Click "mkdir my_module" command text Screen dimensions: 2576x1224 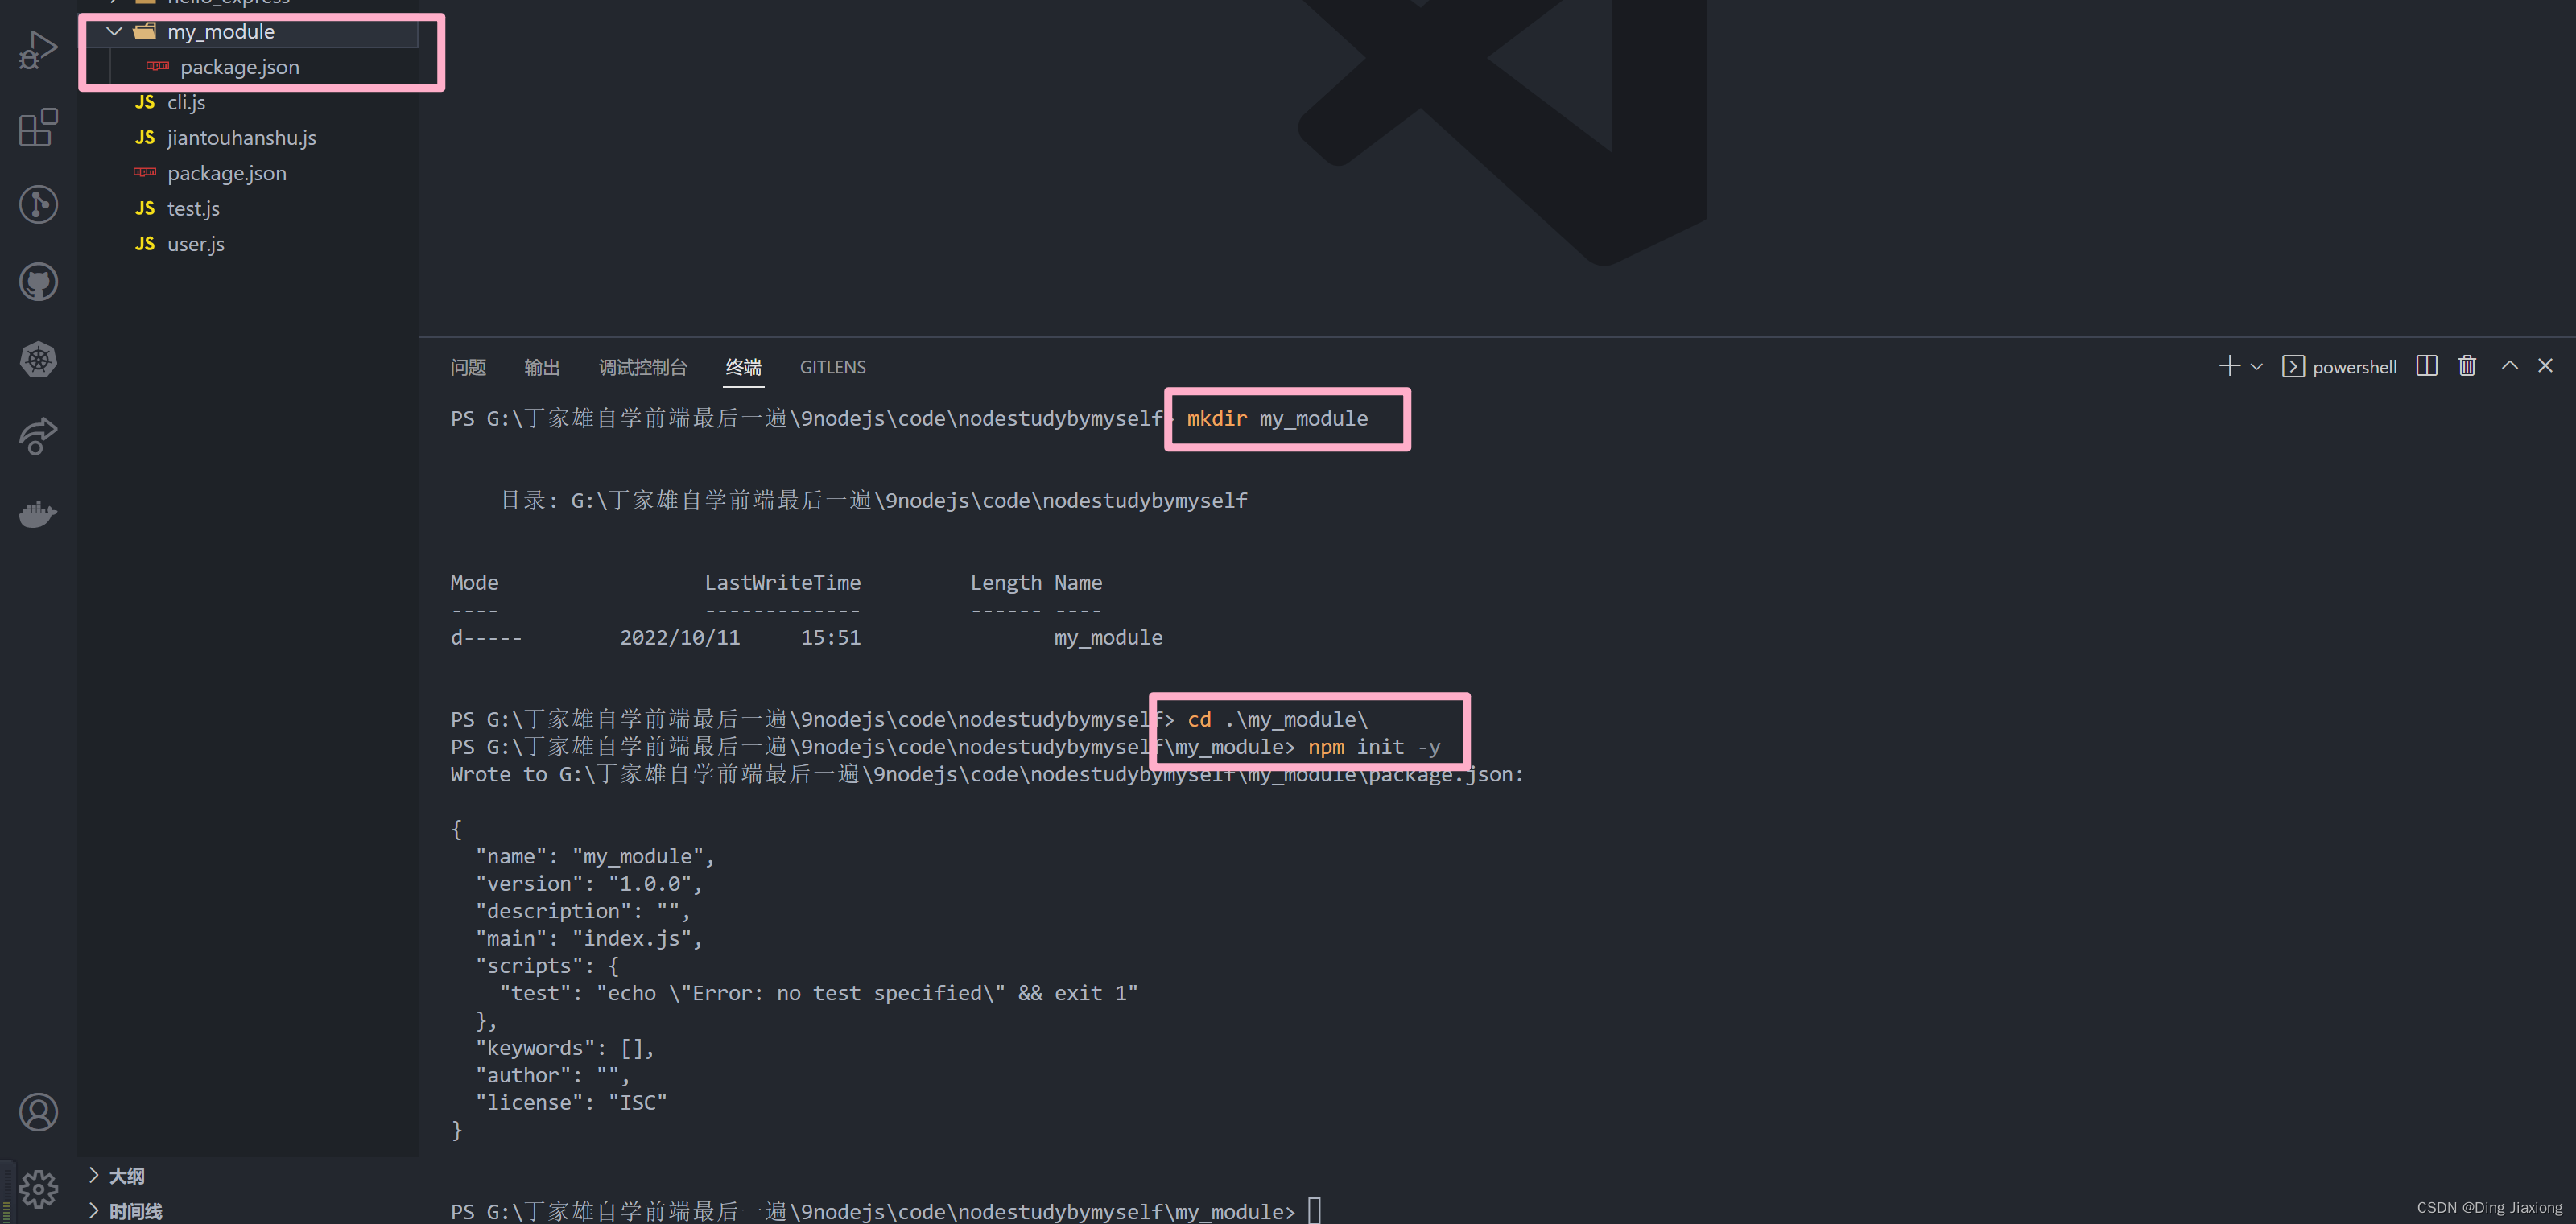pos(1277,419)
